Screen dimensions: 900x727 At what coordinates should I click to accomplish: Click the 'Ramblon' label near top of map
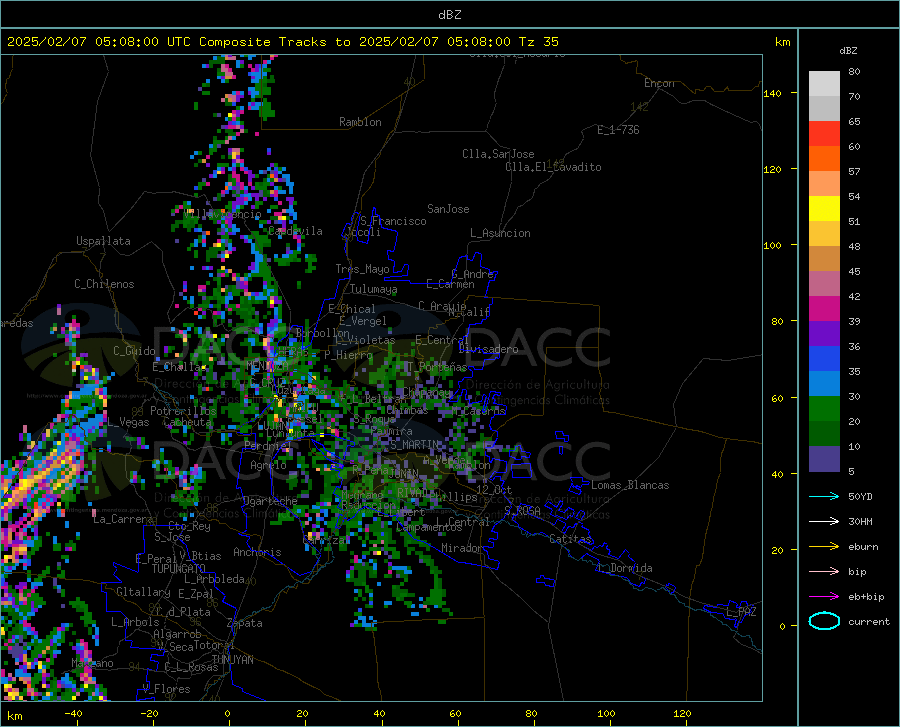(360, 122)
